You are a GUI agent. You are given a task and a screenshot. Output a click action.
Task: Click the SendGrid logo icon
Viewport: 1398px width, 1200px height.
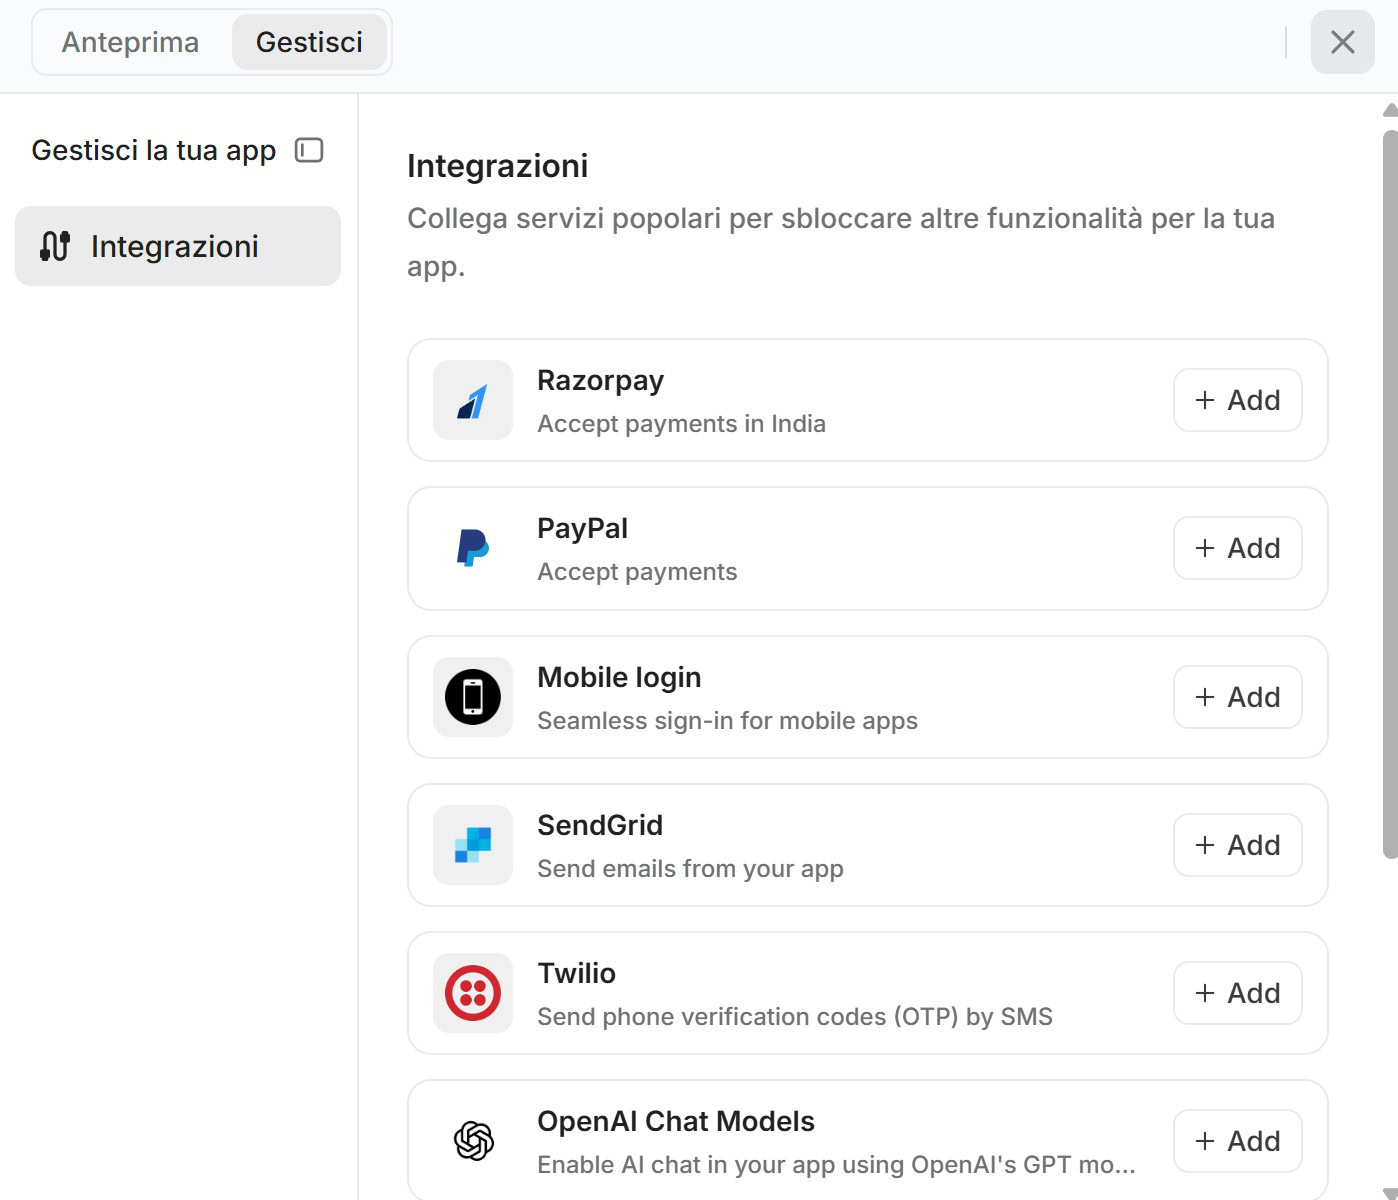click(472, 845)
